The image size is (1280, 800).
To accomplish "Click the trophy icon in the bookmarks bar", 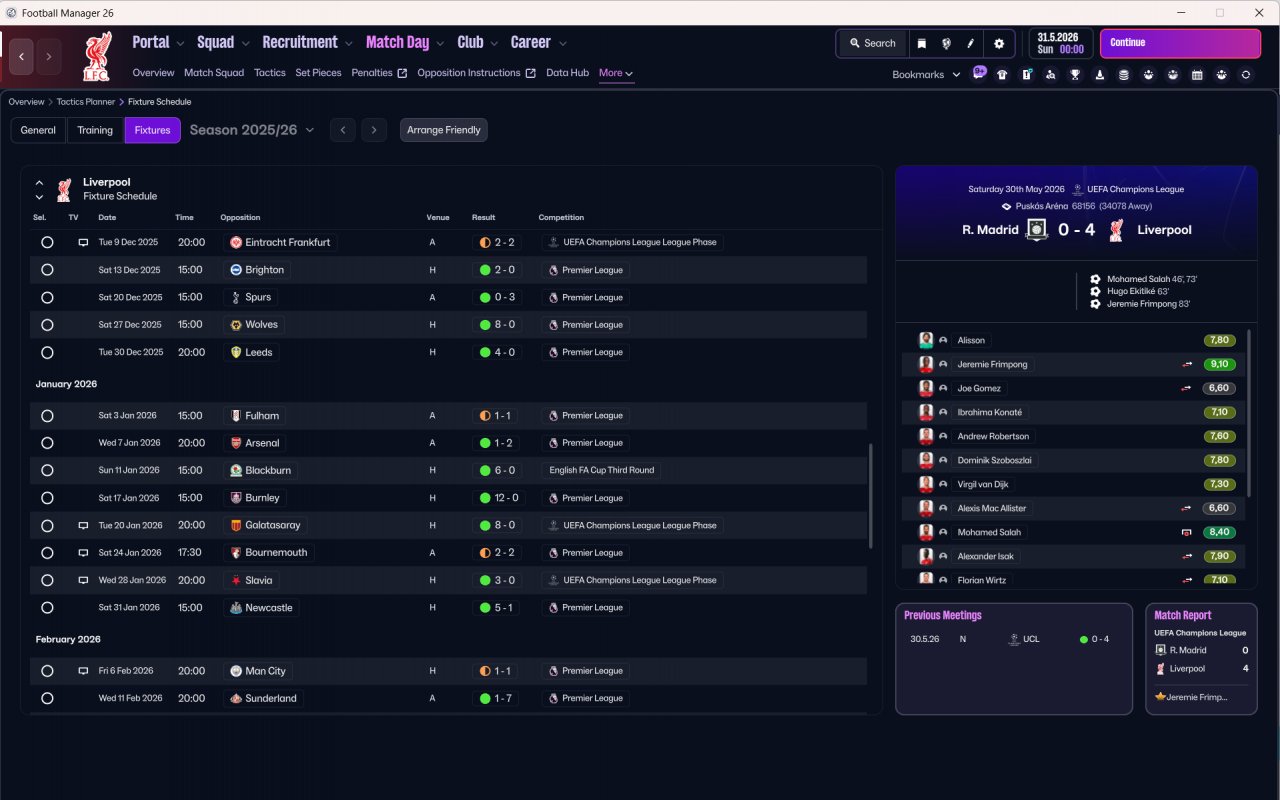I will (x=1075, y=74).
